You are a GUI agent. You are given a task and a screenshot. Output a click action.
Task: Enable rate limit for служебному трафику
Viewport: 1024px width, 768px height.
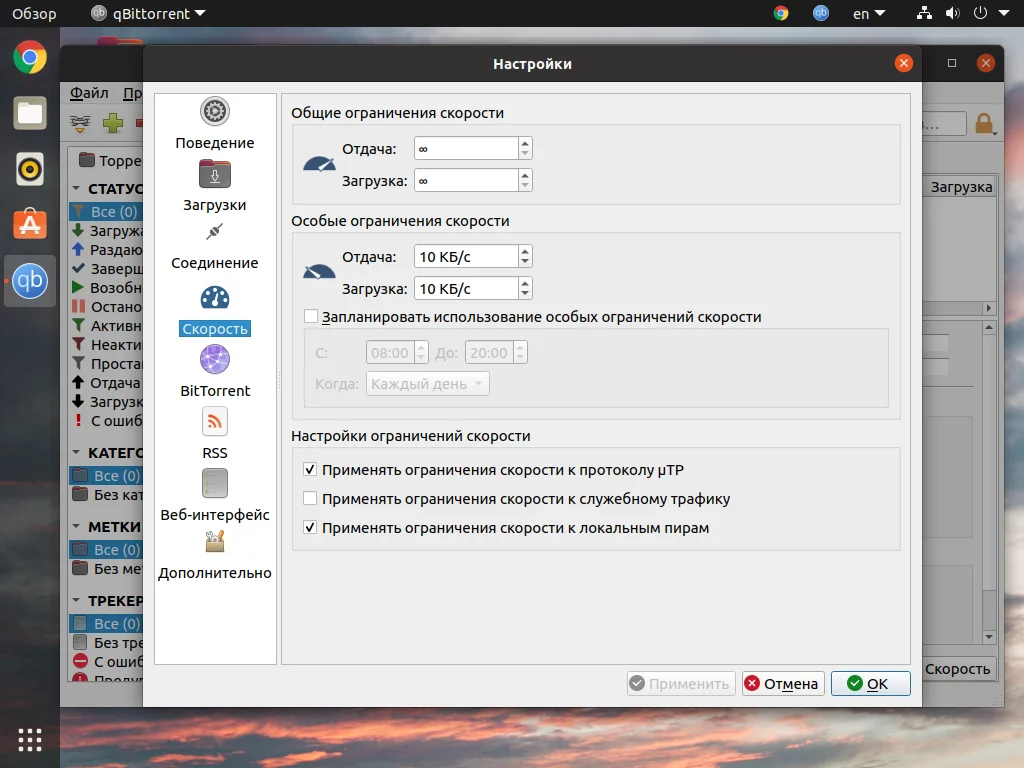pyautogui.click(x=311, y=499)
